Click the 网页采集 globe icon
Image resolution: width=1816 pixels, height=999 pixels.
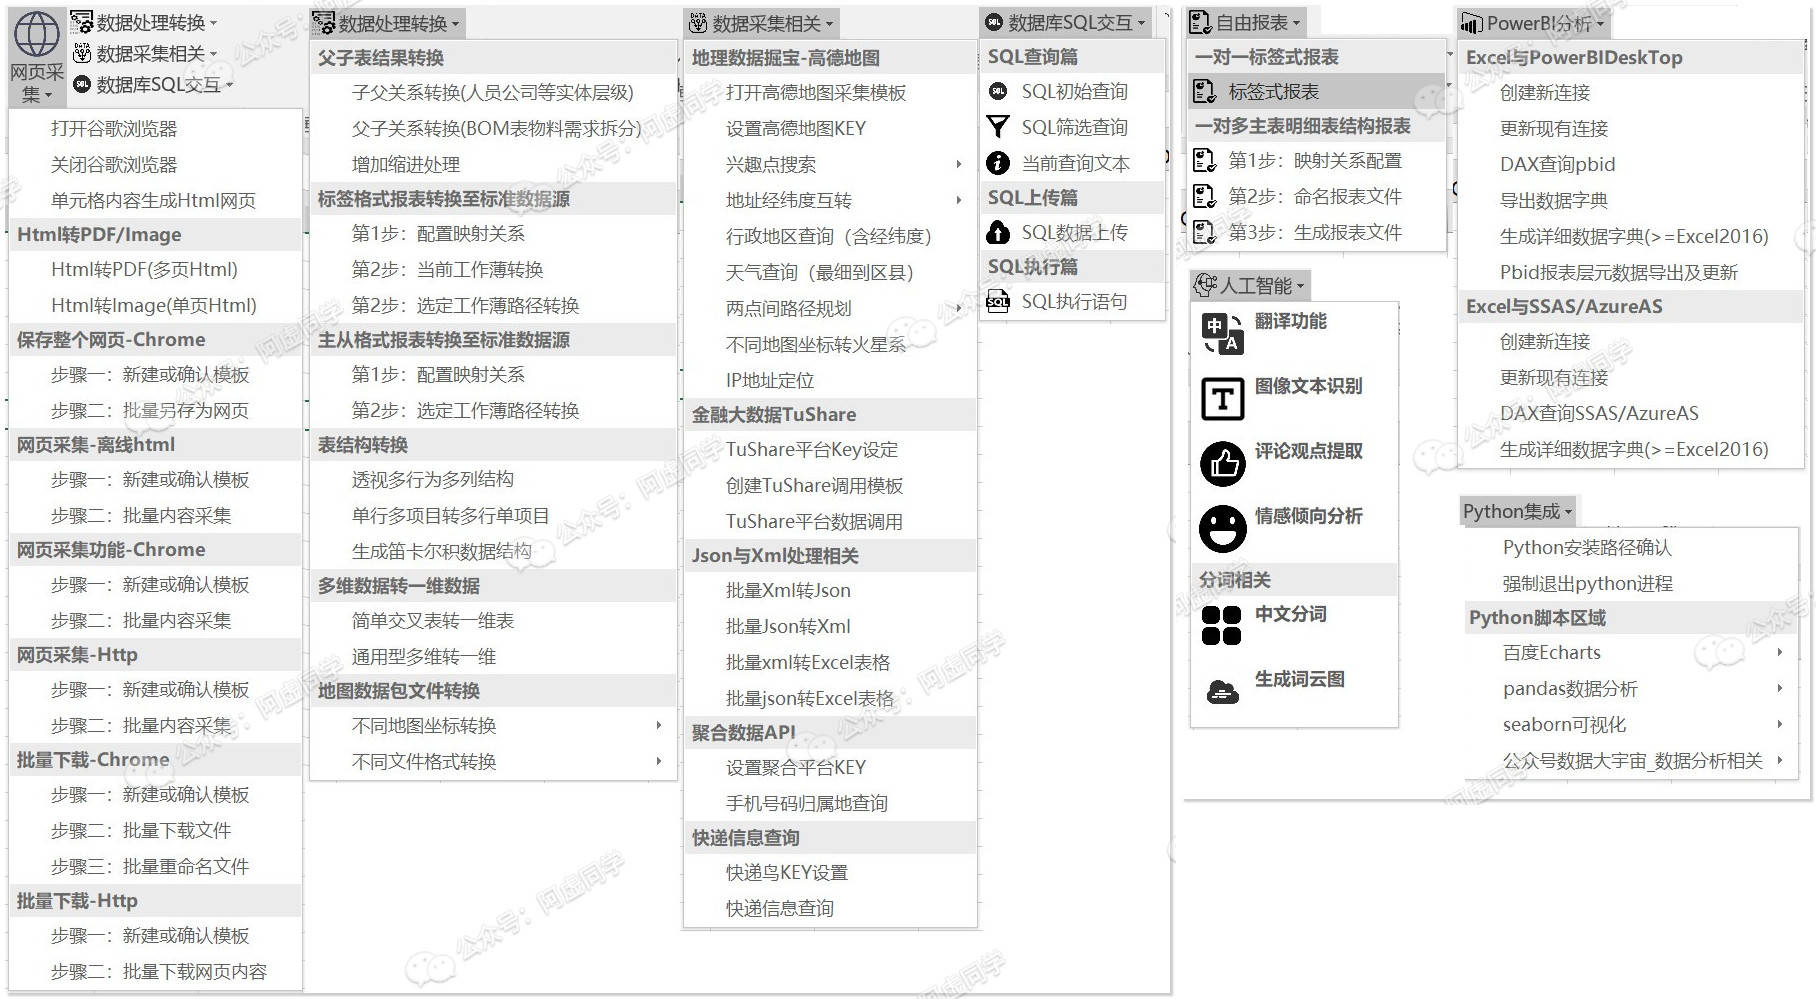tap(36, 34)
